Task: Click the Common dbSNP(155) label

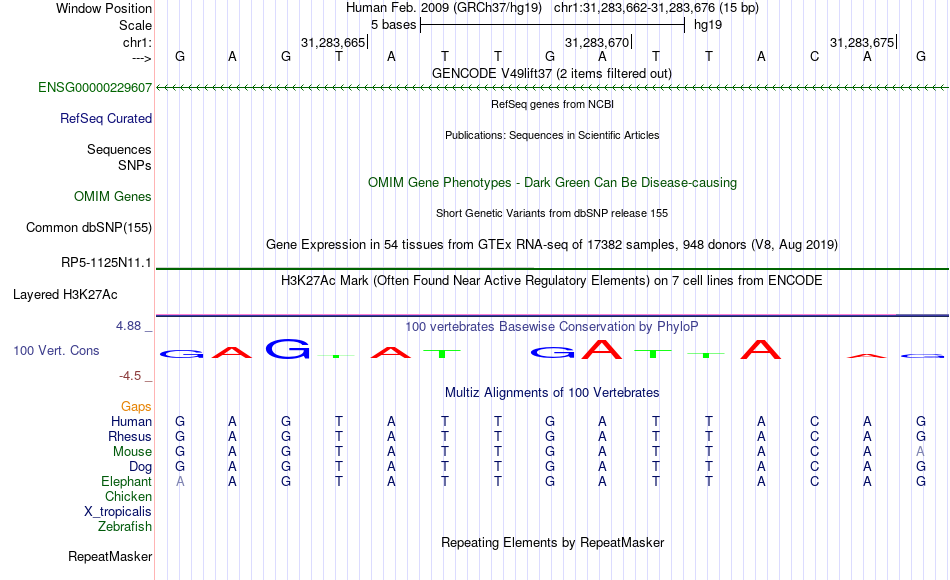Action: 89,227
